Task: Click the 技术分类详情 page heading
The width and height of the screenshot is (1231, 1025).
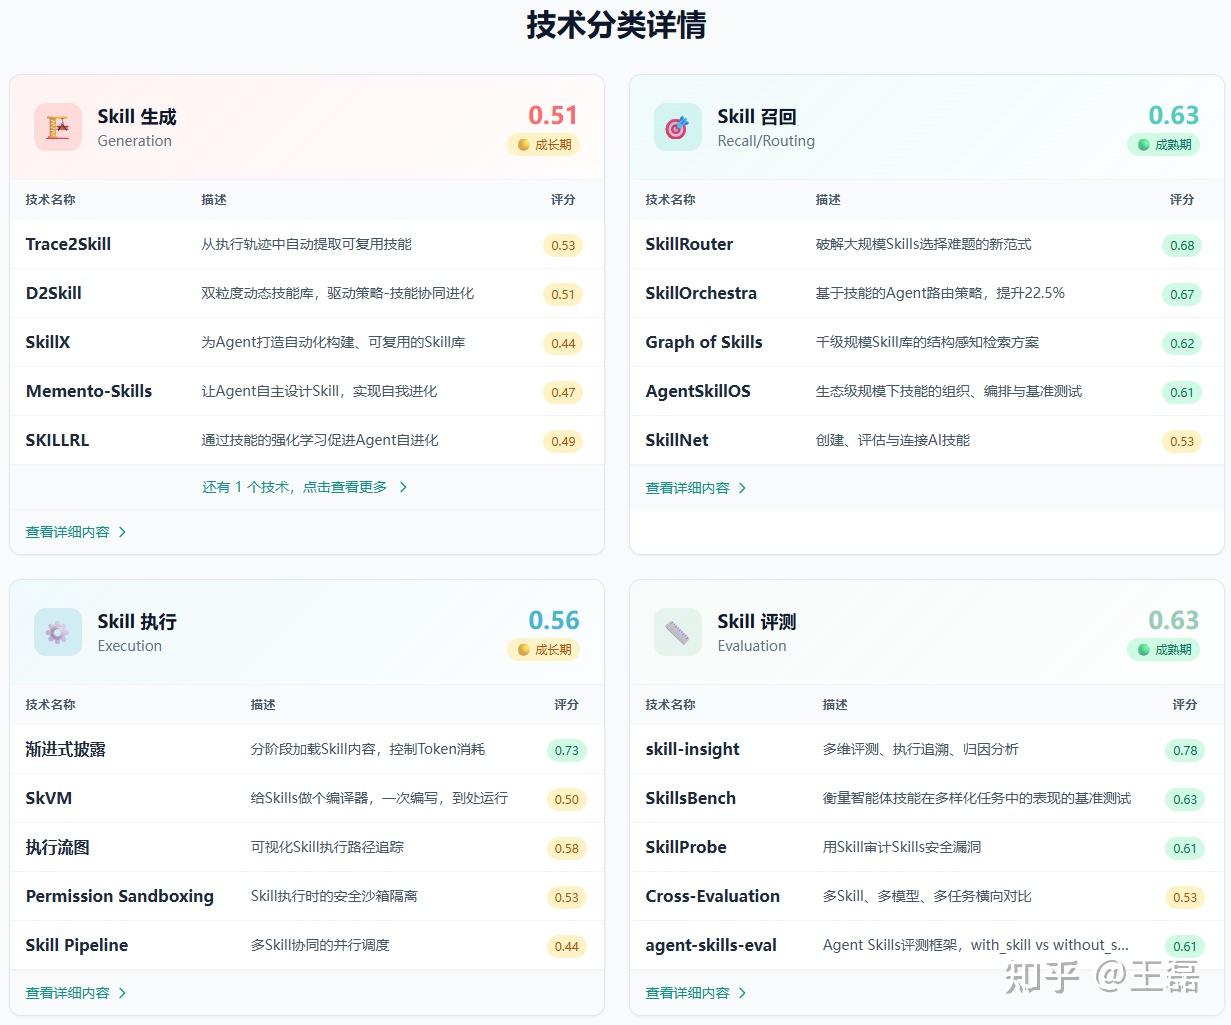Action: [616, 25]
